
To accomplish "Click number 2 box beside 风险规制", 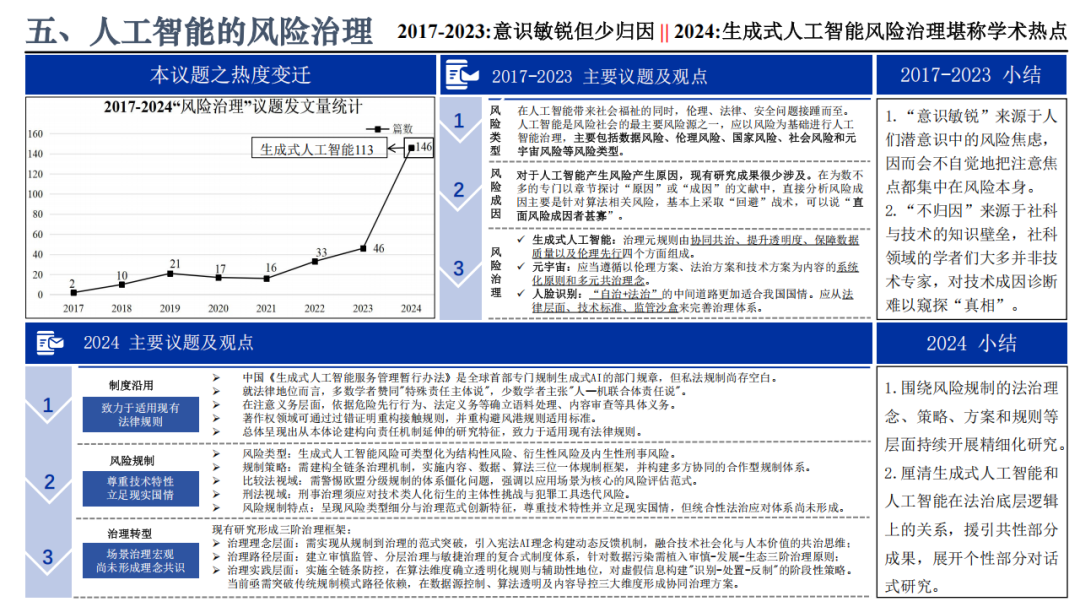I will [x=48, y=482].
